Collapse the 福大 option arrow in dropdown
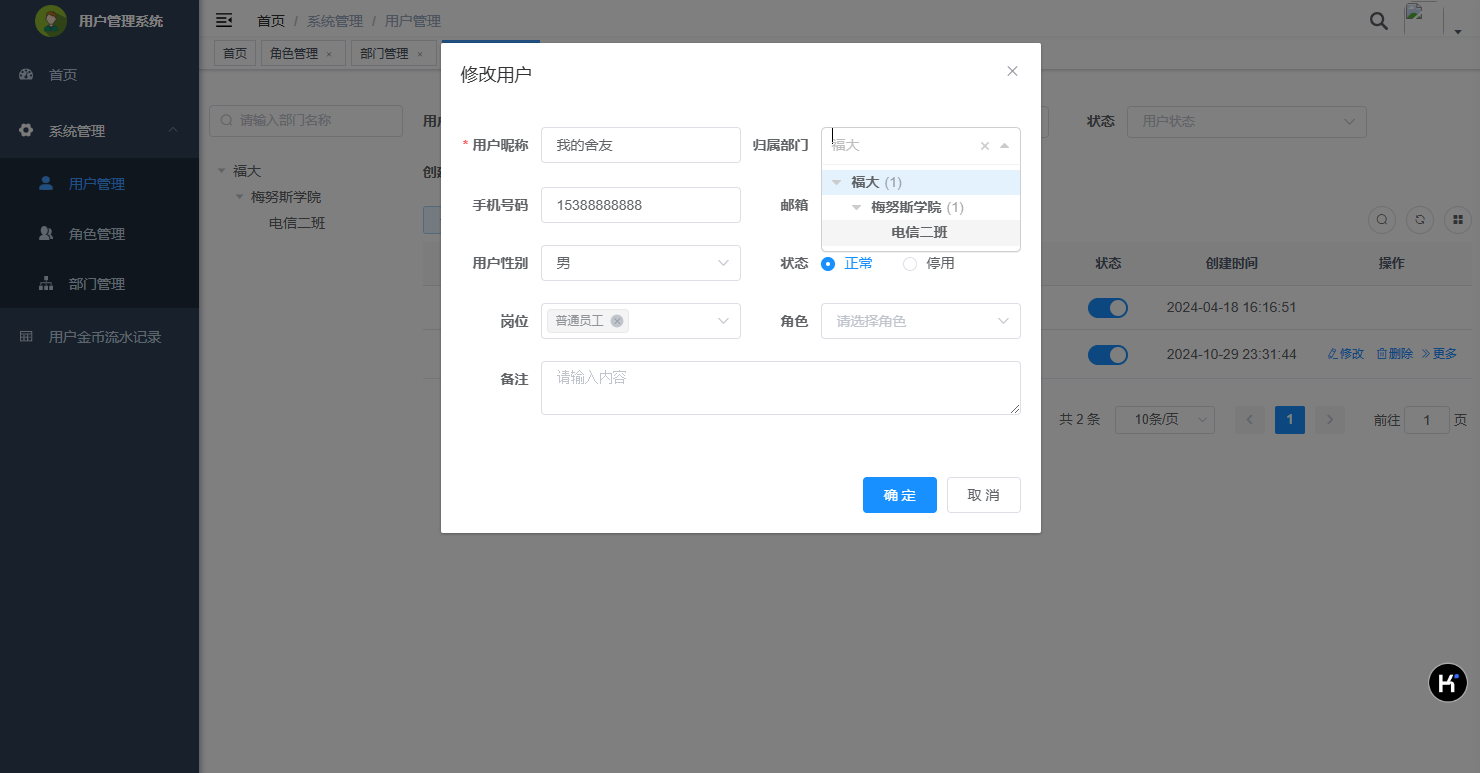Image resolution: width=1480 pixels, height=773 pixels. [837, 182]
